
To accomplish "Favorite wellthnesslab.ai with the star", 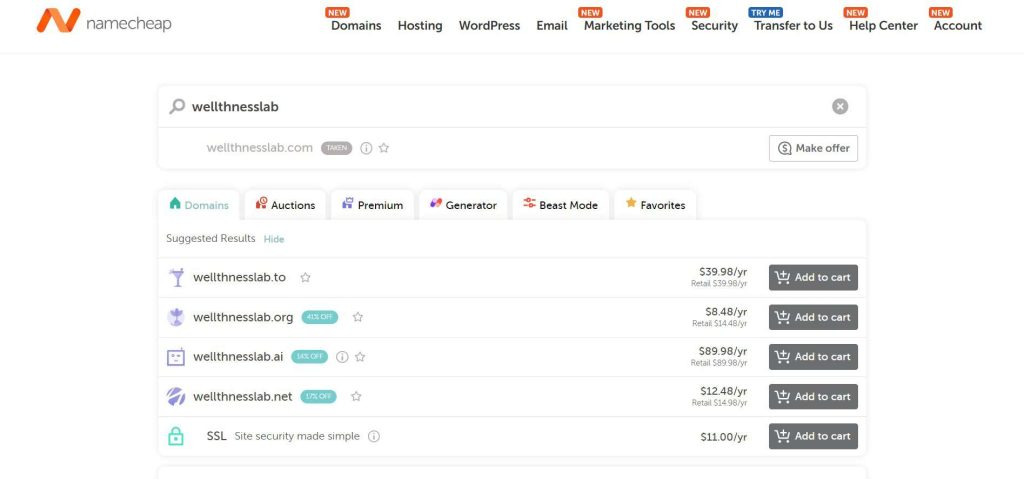I will 360,357.
